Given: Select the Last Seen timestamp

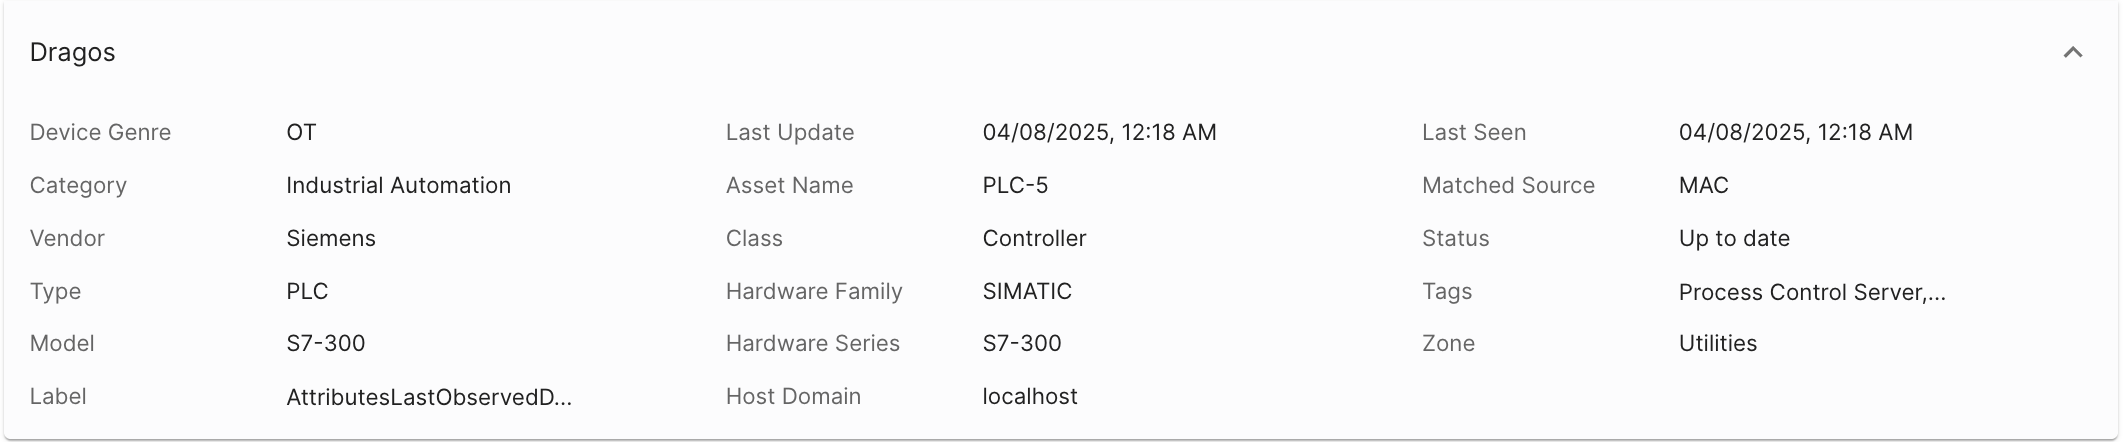Looking at the screenshot, I should (1795, 133).
